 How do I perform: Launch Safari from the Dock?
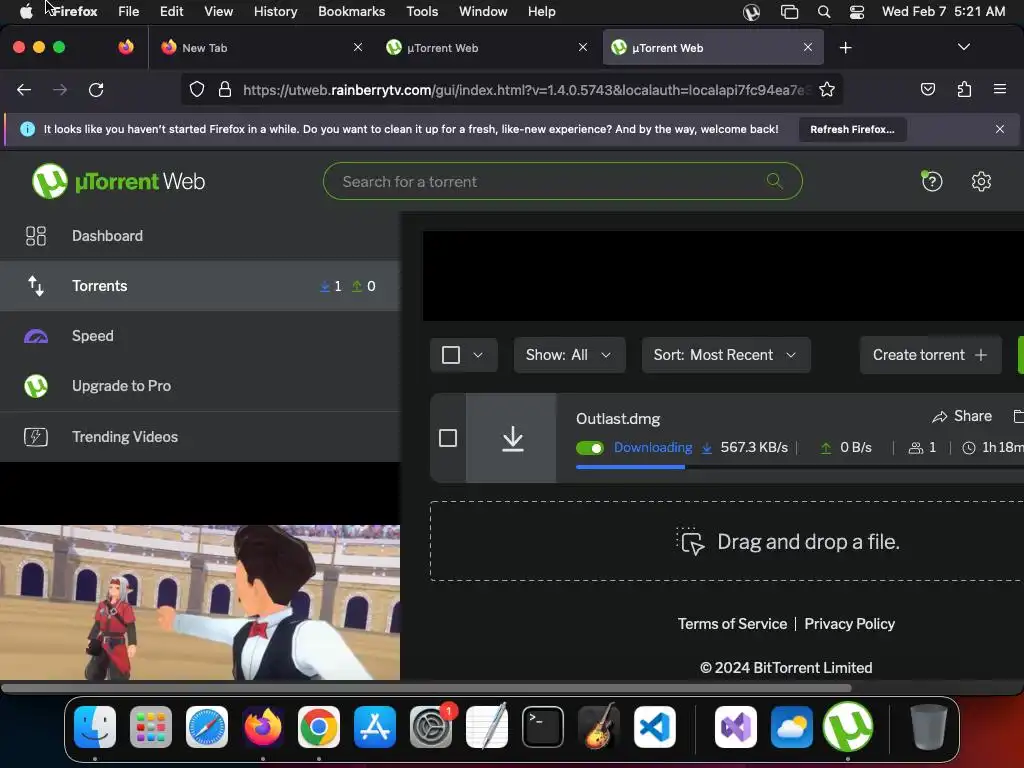[x=207, y=727]
